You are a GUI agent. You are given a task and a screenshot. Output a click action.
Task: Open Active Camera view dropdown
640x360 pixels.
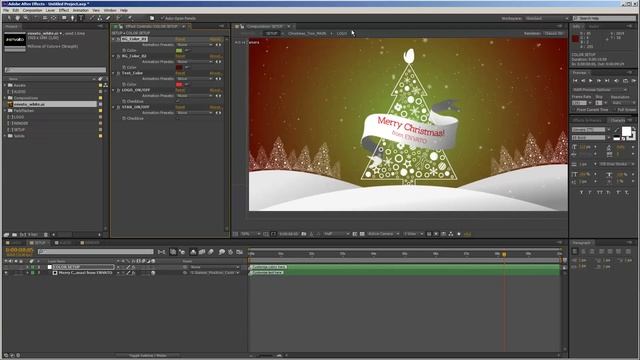383,234
